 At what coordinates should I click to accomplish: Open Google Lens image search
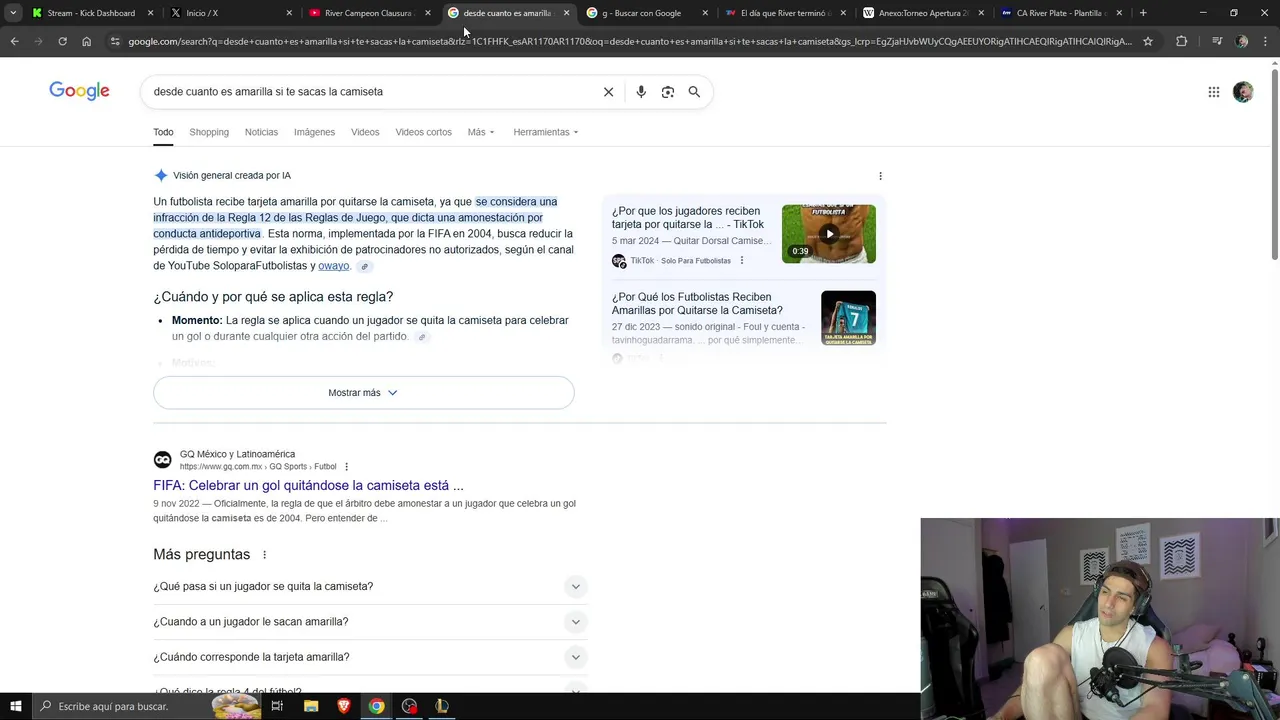668,92
